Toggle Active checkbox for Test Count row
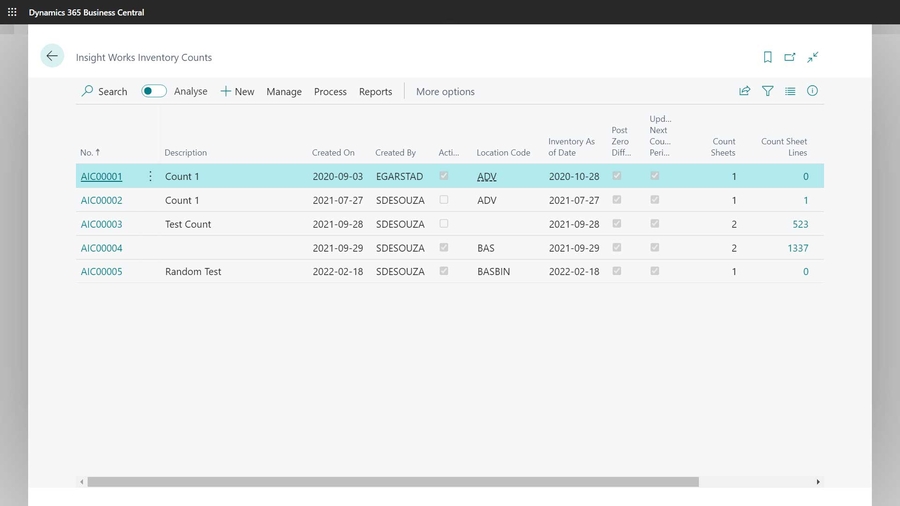Viewport: 900px width, 506px height. click(444, 224)
